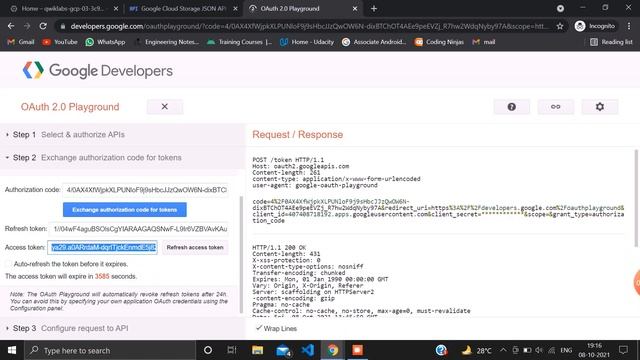The image size is (640, 360).
Task: Open the Home - Udacity bookmark
Action: 307,42
